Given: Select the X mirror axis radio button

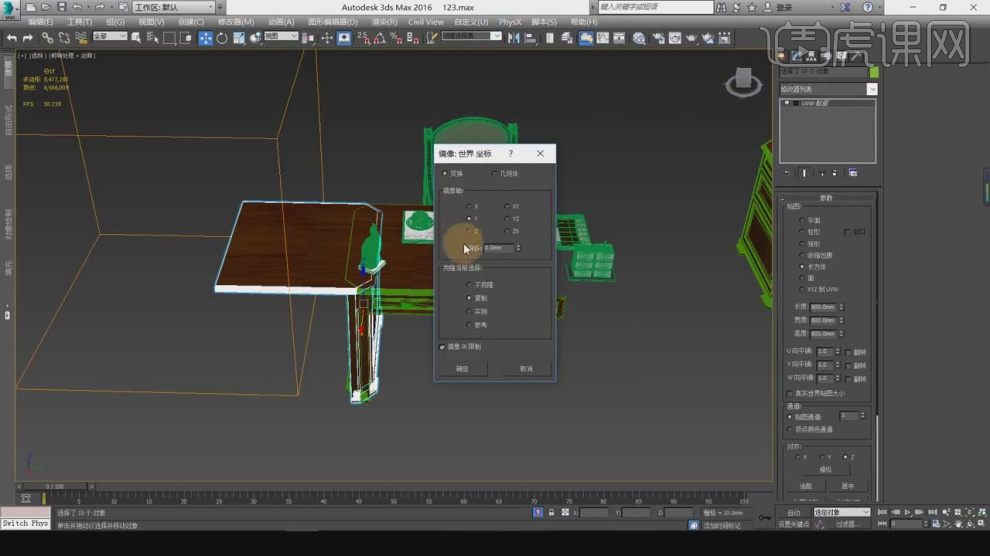Looking at the screenshot, I should click(468, 206).
